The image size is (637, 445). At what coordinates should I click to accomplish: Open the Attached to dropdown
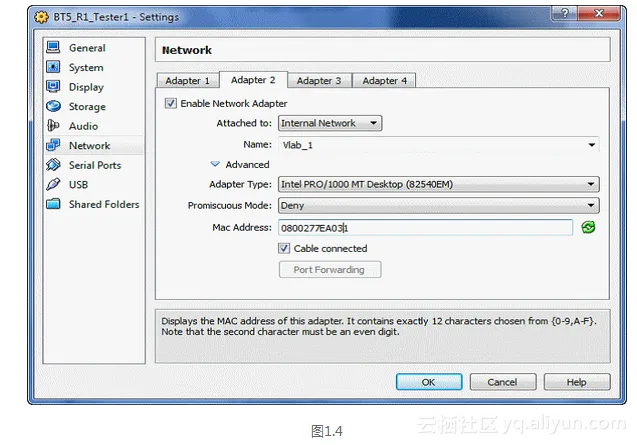tap(330, 123)
